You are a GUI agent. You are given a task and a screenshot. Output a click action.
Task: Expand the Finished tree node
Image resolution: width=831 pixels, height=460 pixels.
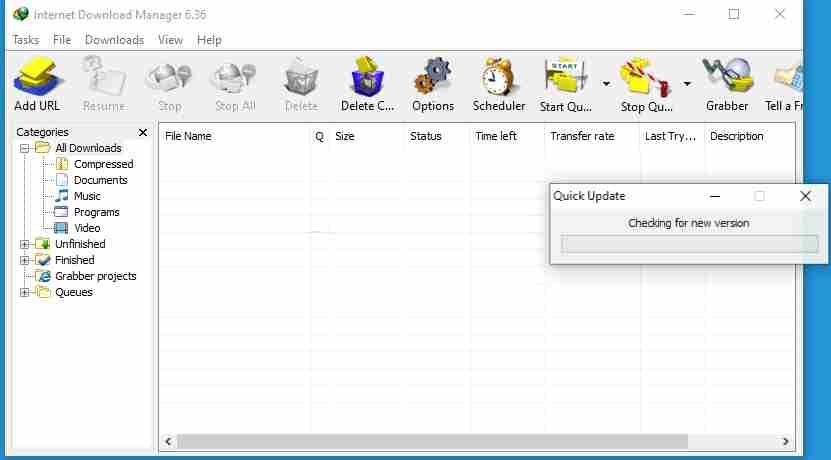[x=24, y=260]
